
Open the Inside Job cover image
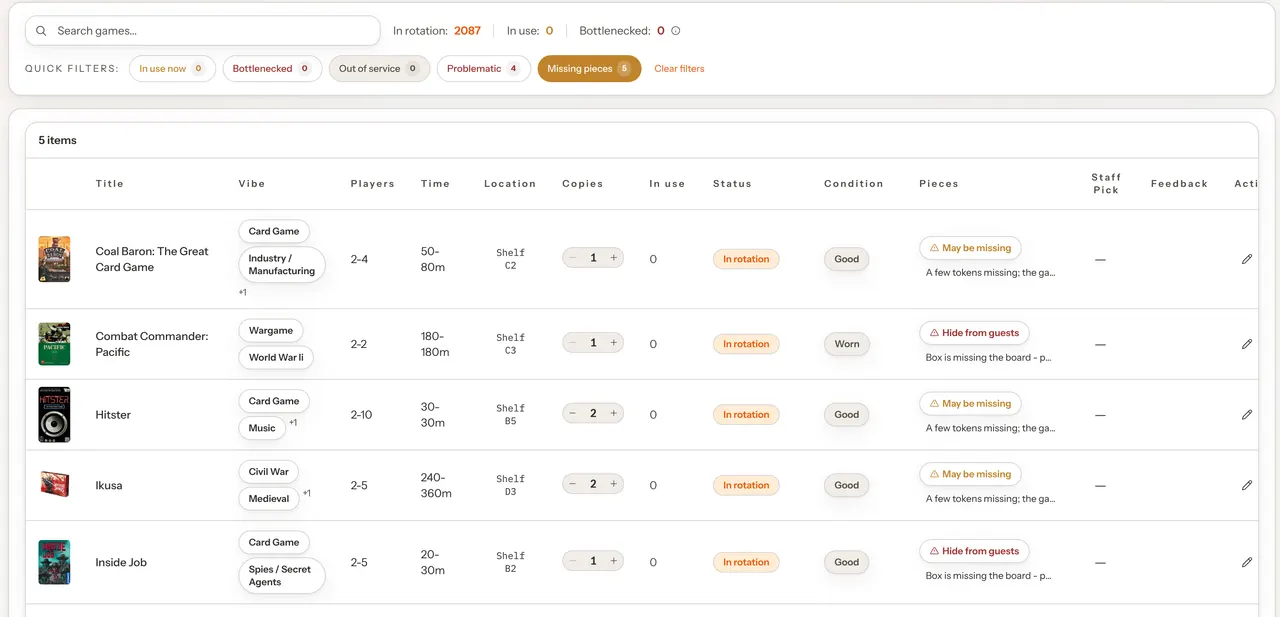[x=54, y=562]
